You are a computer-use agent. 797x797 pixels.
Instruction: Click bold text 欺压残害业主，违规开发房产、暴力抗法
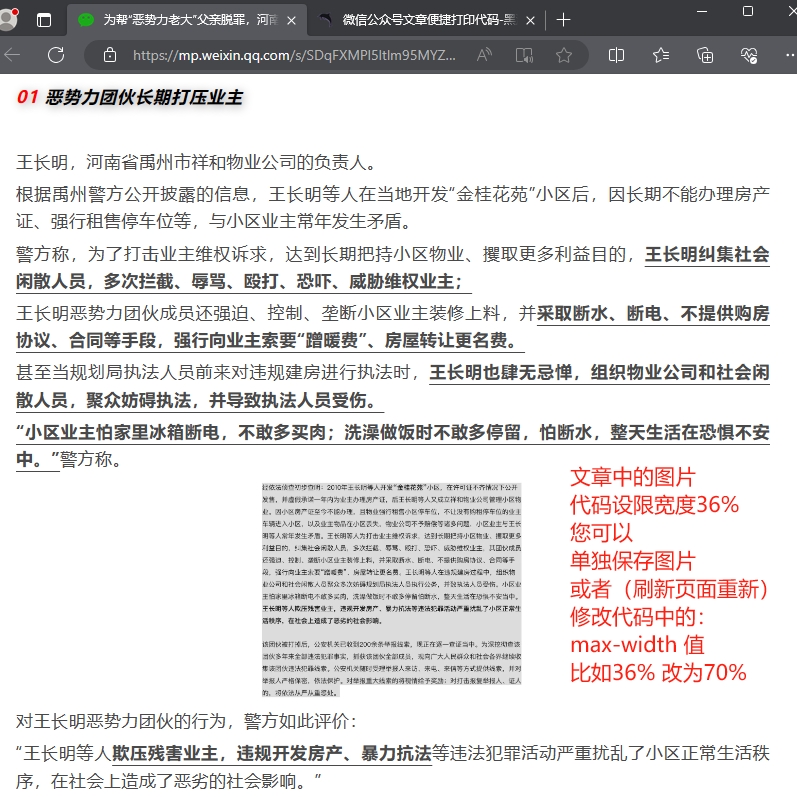point(271,754)
